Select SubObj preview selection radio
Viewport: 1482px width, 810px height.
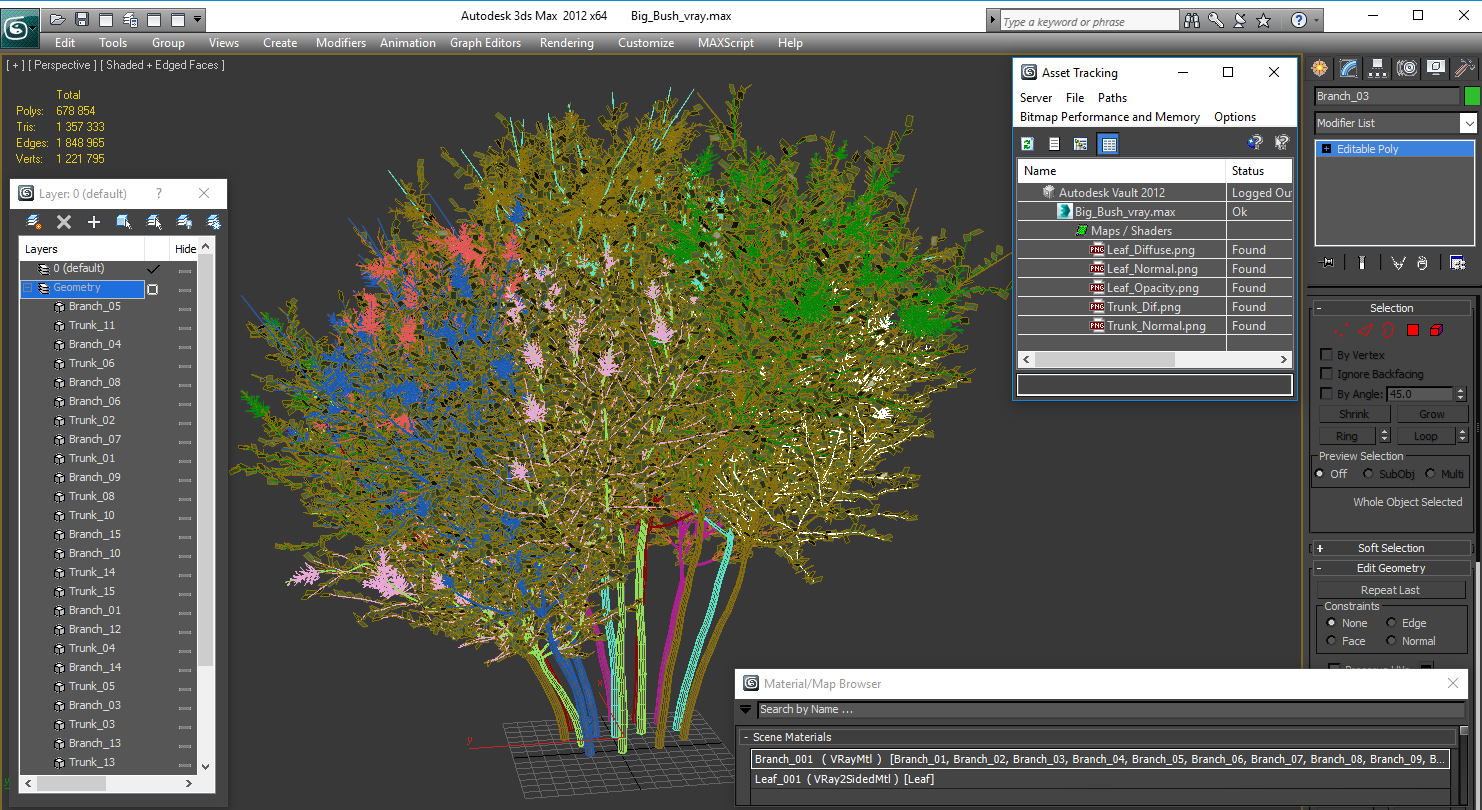pyautogui.click(x=1368, y=474)
